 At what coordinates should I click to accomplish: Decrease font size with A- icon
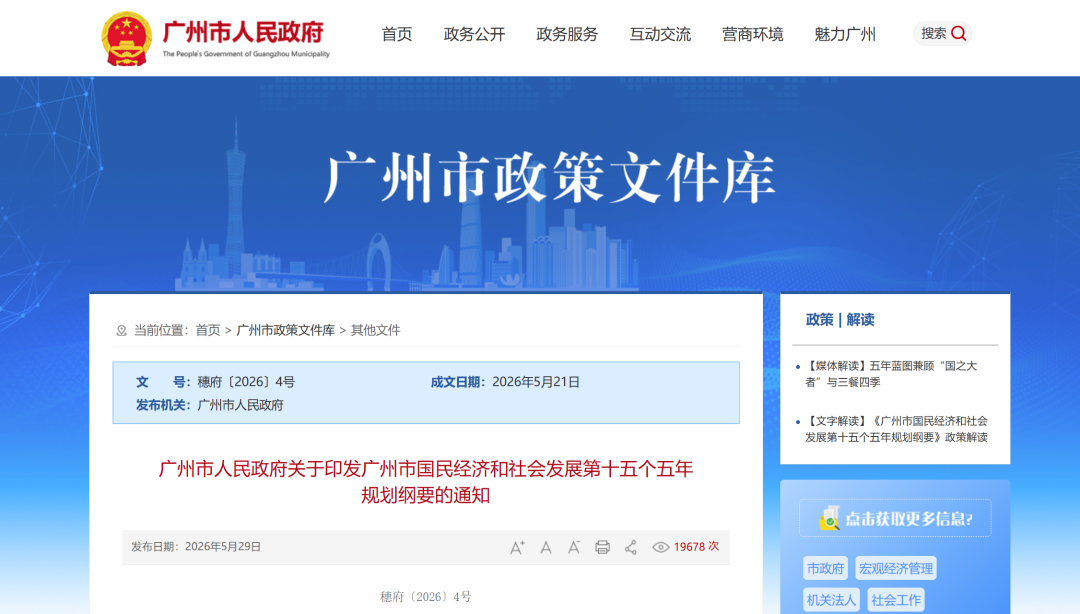(x=574, y=547)
